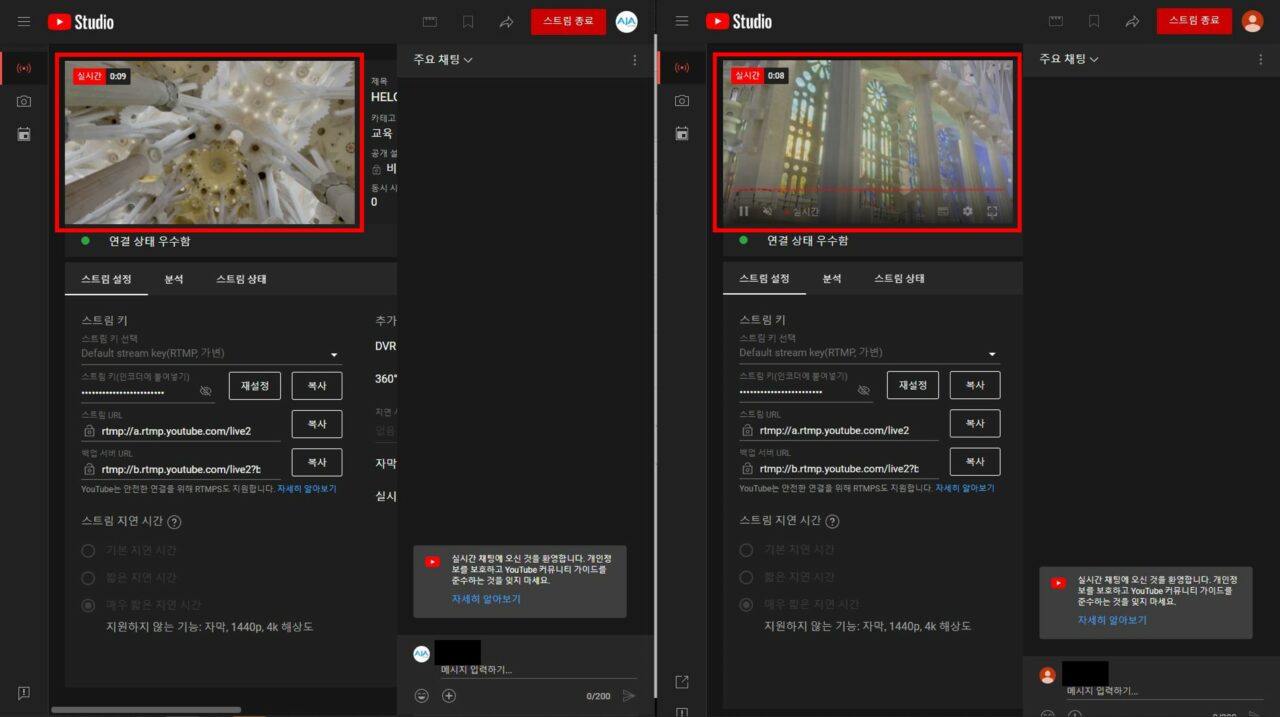Click the camera icon in left window sidebar
Image resolution: width=1280 pixels, height=717 pixels.
(x=24, y=101)
